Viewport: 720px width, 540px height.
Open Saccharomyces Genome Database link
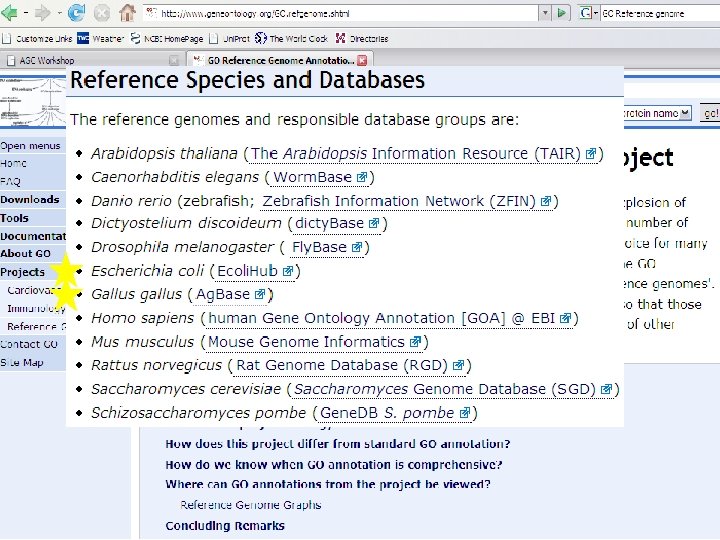point(444,389)
